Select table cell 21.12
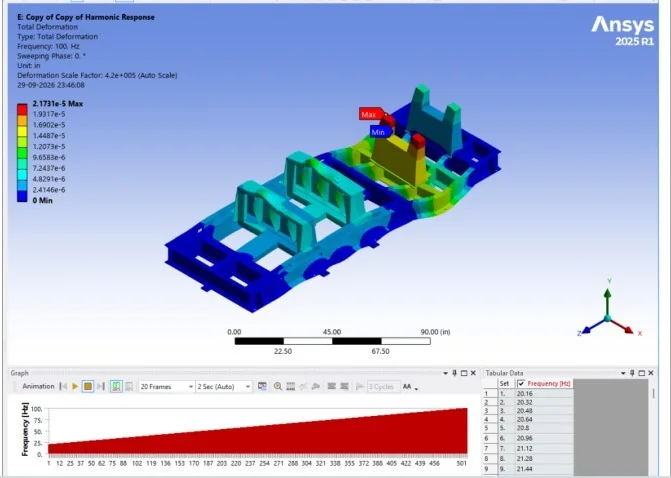 [544, 448]
